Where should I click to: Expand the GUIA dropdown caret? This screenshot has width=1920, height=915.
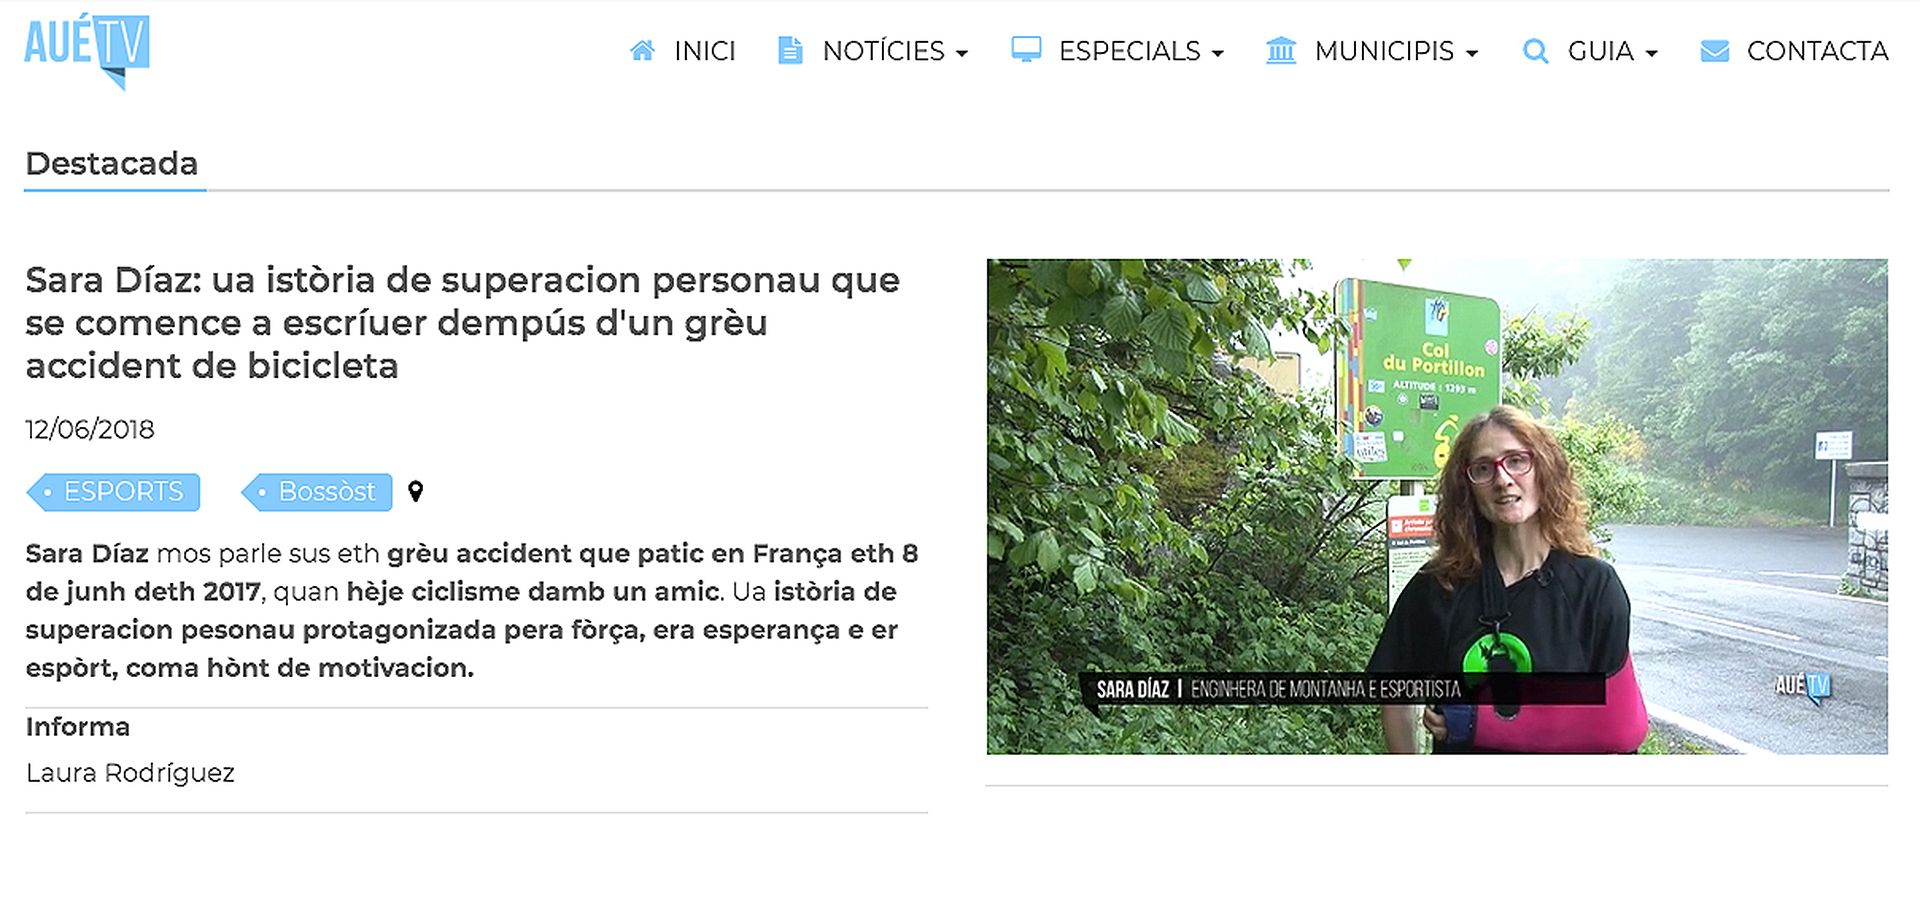pos(1651,54)
